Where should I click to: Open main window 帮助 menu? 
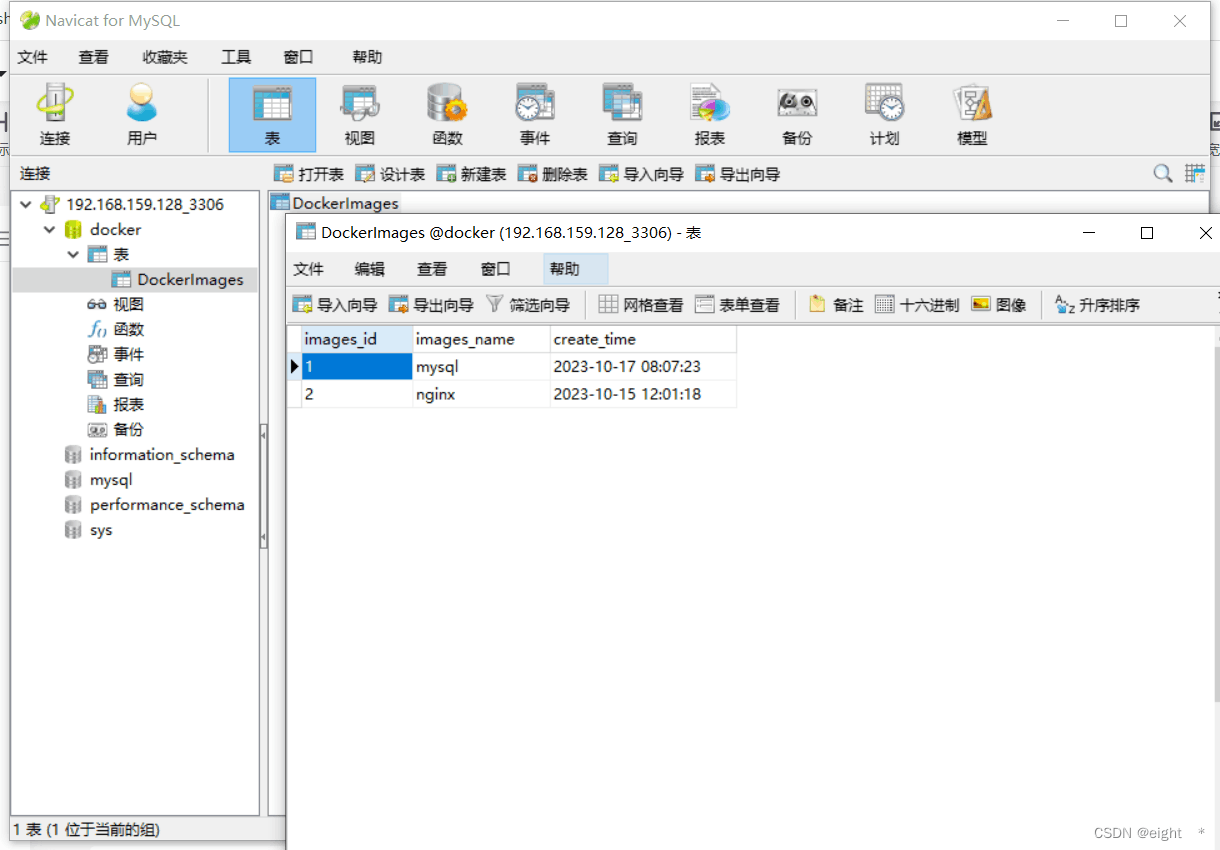click(x=367, y=57)
